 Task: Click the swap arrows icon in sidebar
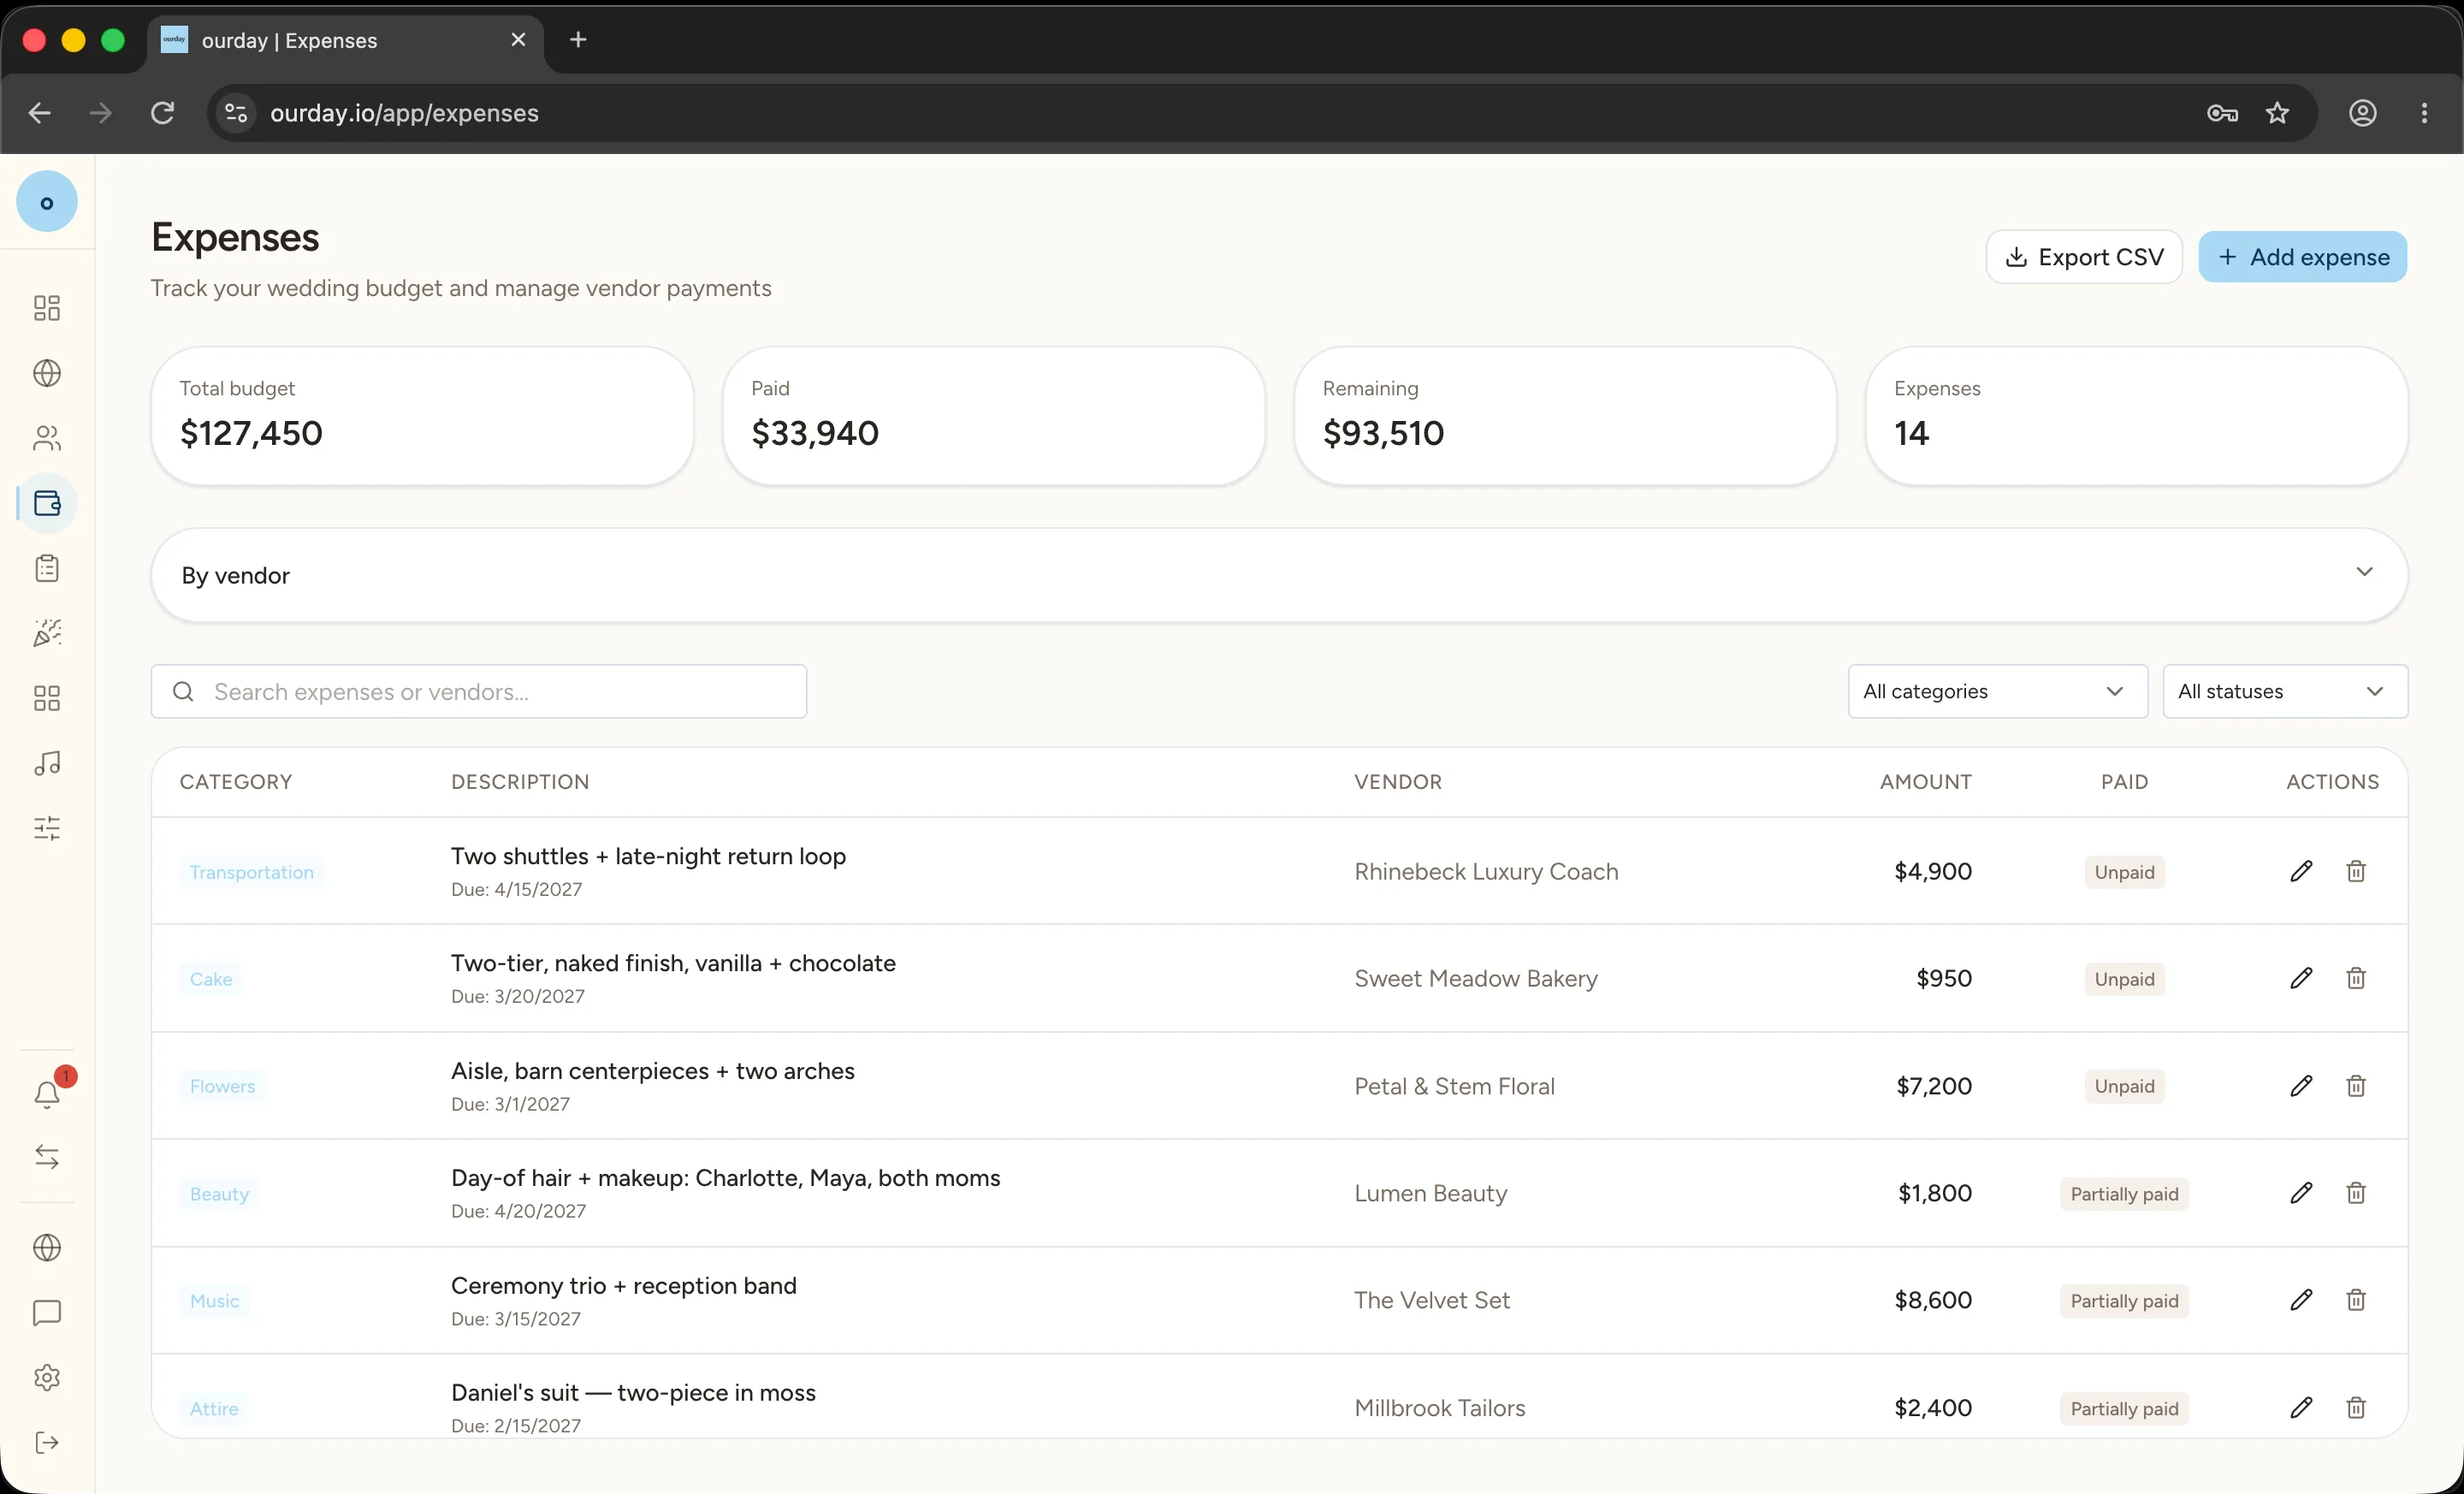coord(47,1157)
